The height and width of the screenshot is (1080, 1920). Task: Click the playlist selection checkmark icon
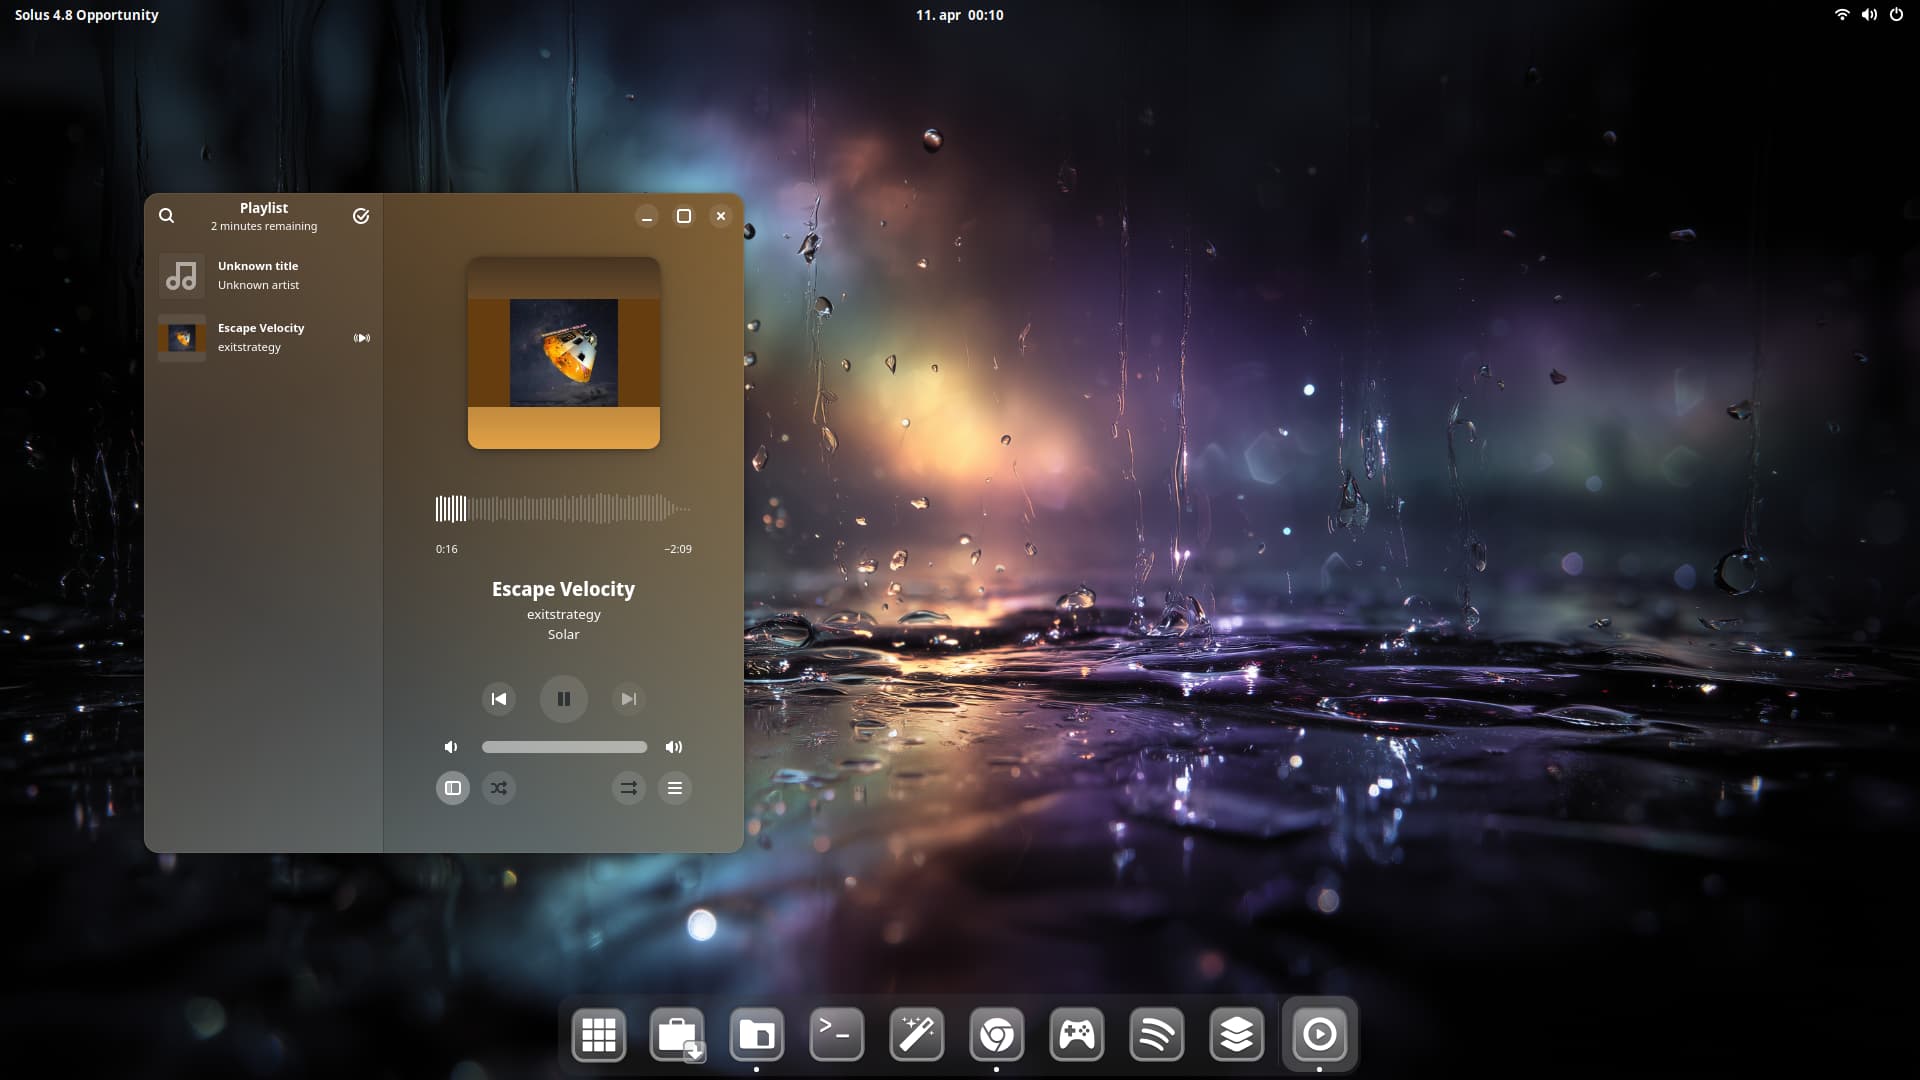click(361, 216)
